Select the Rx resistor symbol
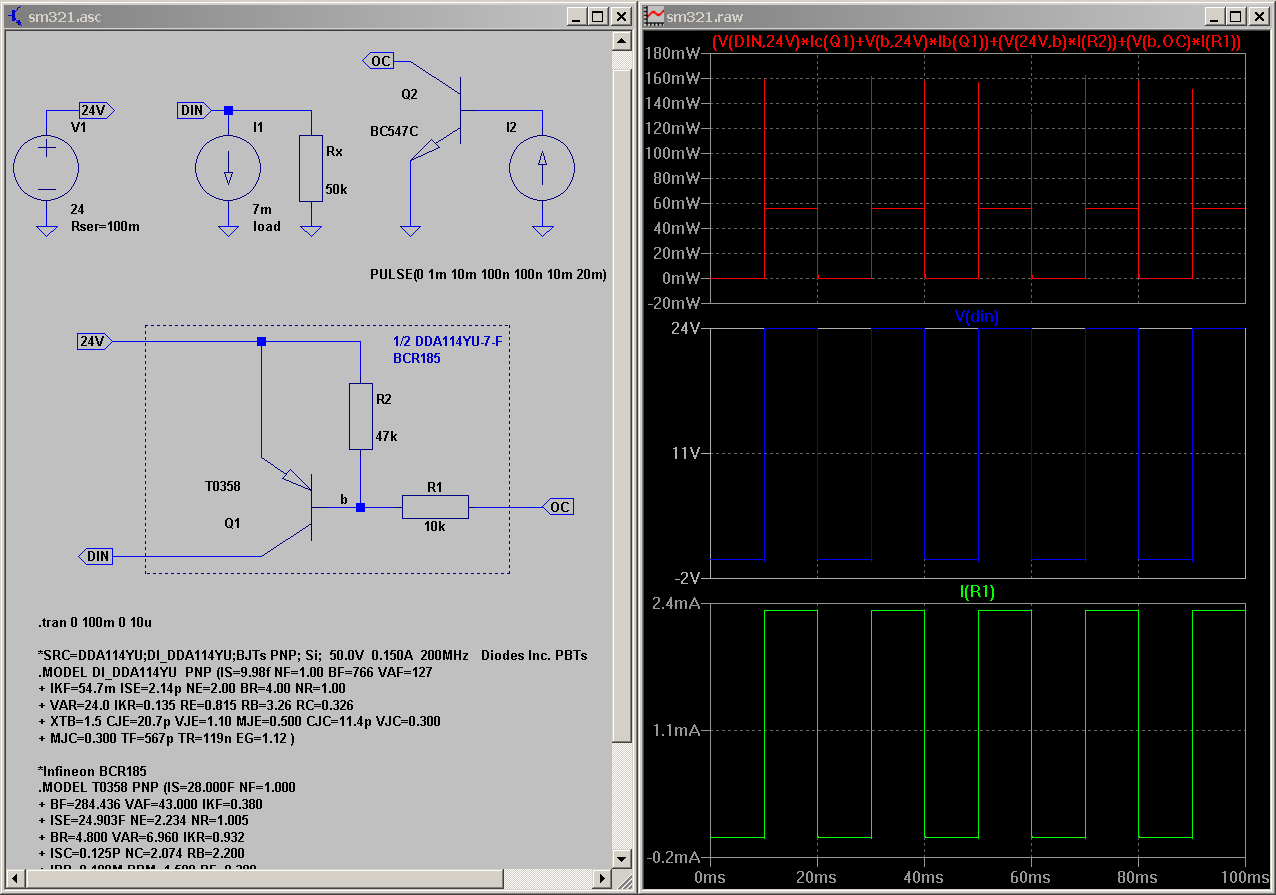 [x=312, y=168]
